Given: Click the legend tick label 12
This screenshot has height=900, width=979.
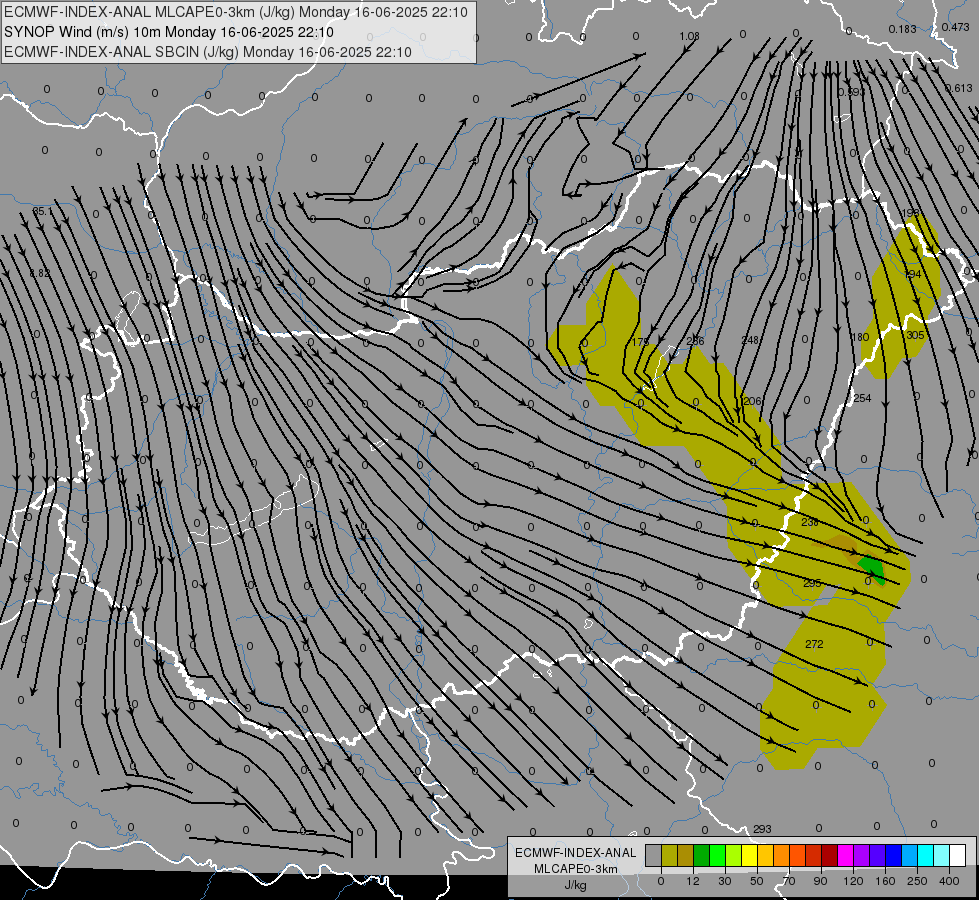Looking at the screenshot, I should click(692, 881).
